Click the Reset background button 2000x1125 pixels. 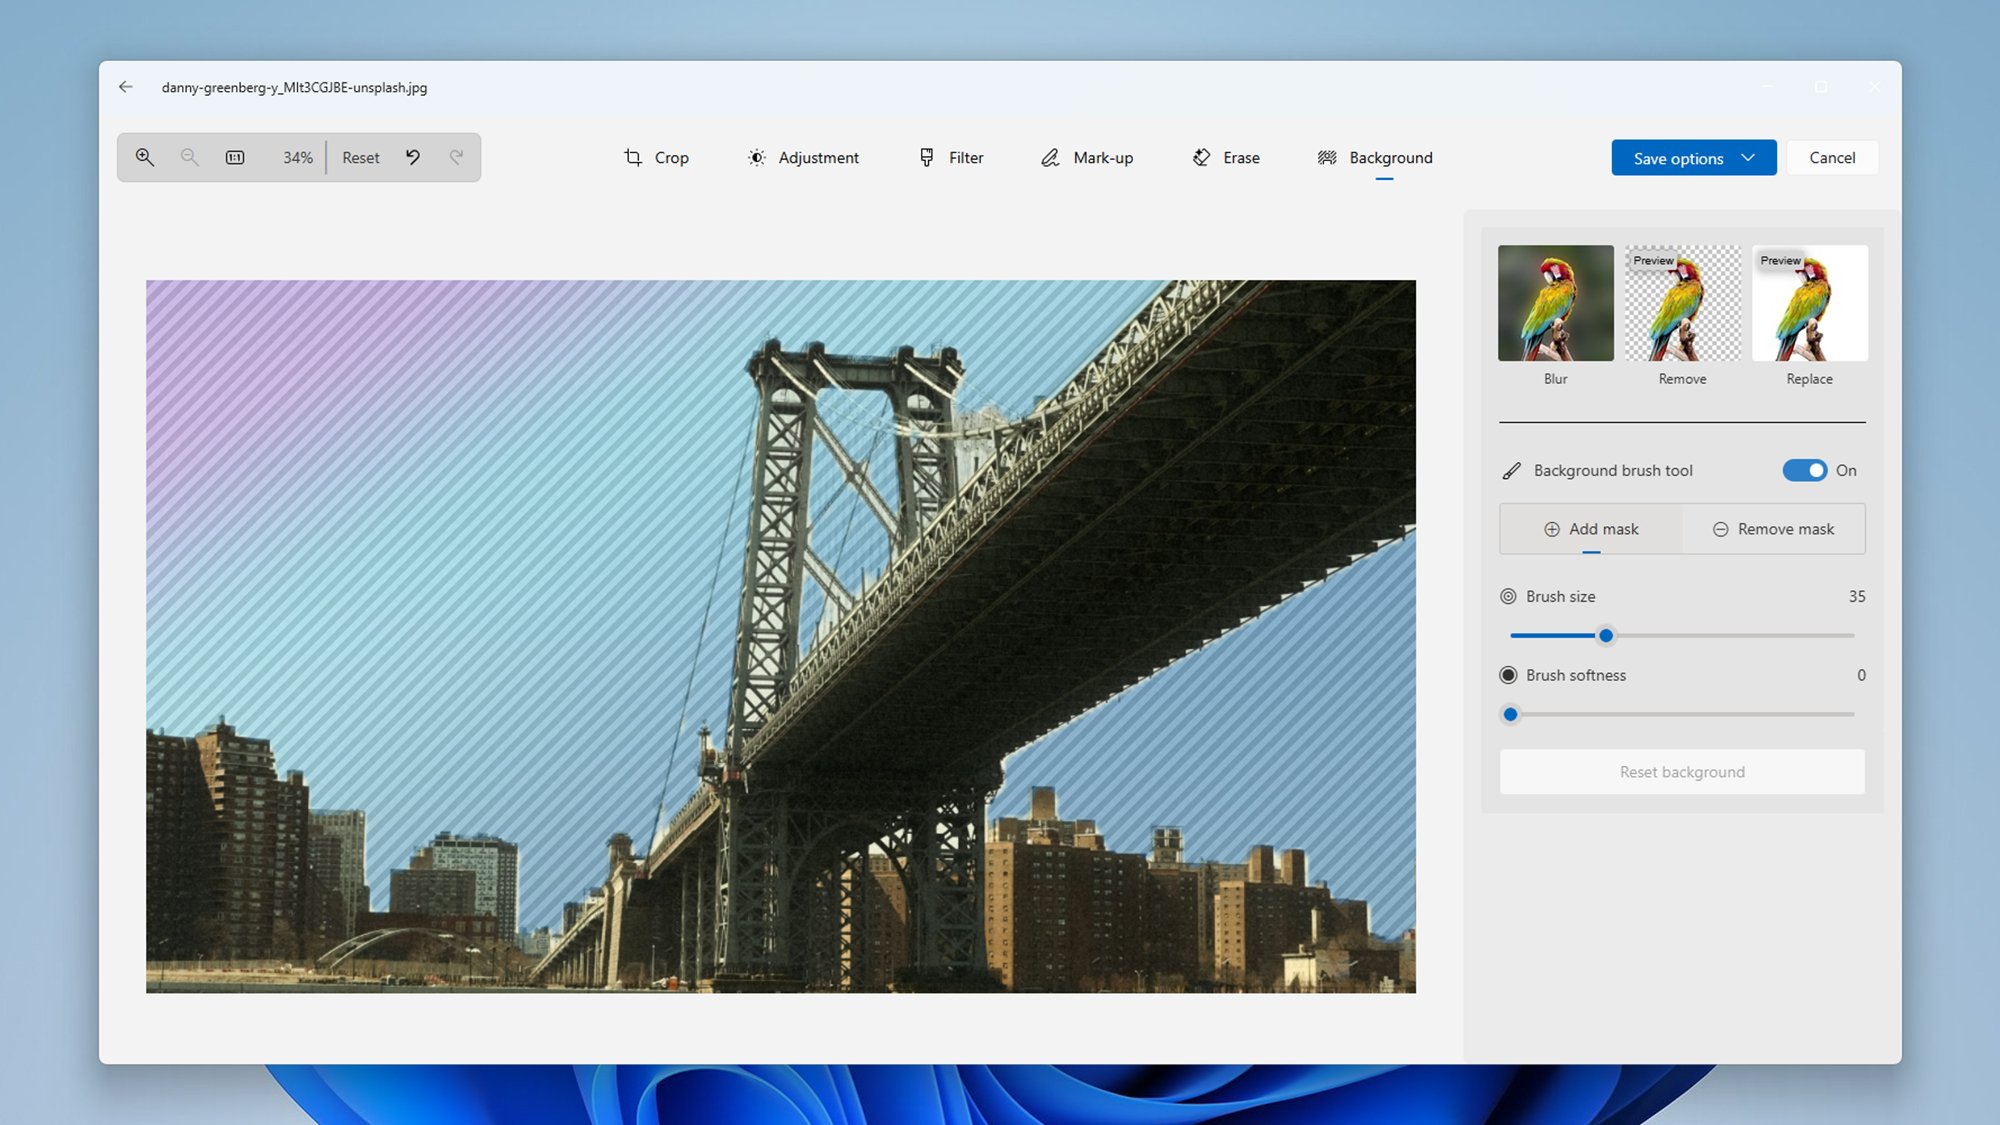click(x=1682, y=772)
